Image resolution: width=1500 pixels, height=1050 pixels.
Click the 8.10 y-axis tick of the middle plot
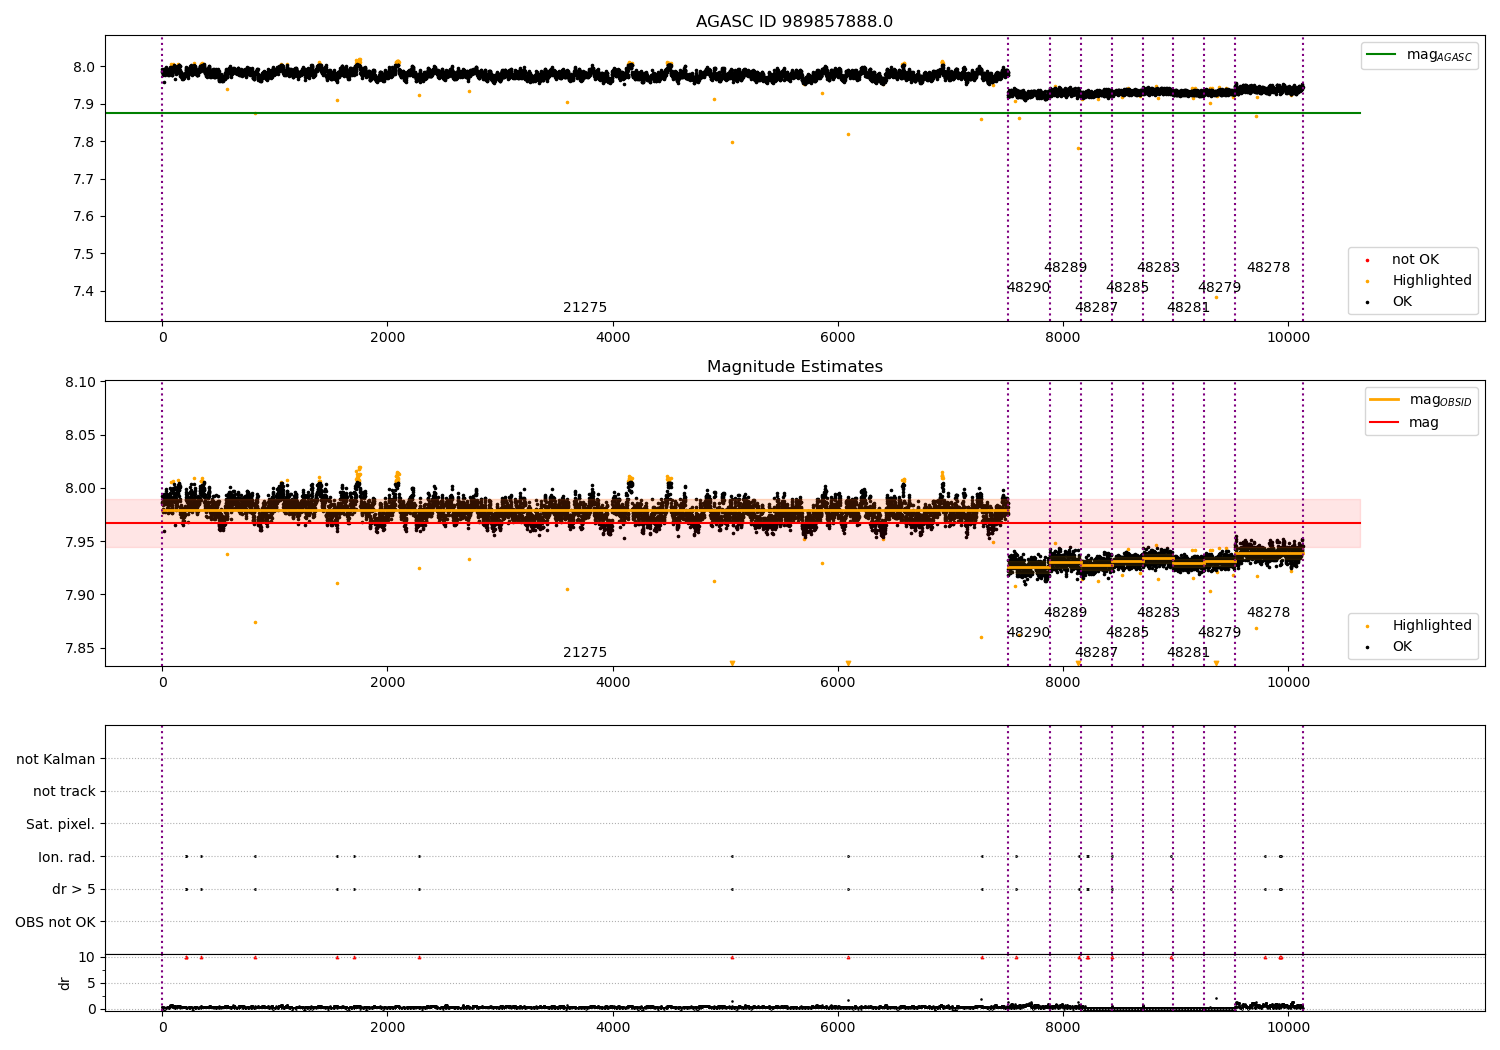(x=80, y=383)
